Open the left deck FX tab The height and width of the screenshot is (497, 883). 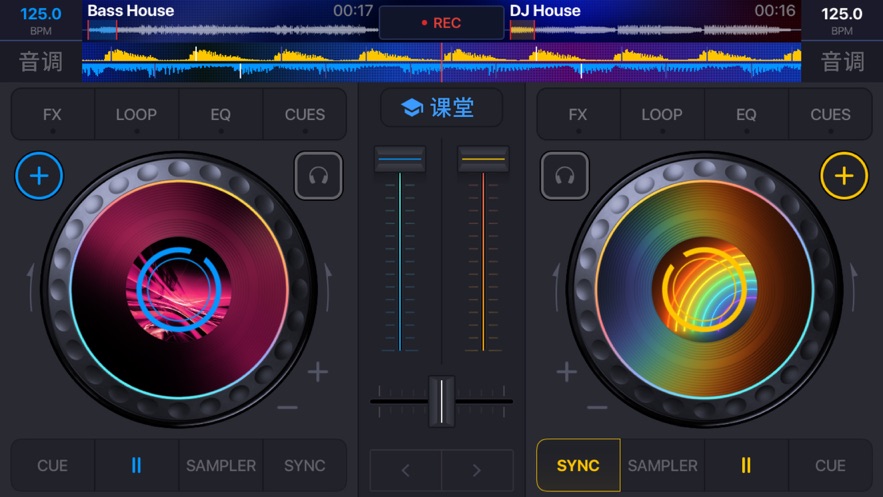[x=52, y=114]
